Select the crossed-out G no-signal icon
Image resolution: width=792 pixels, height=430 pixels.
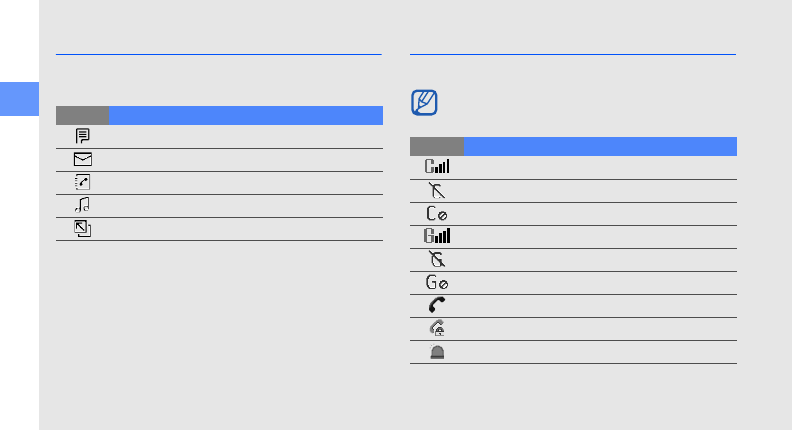pyautogui.click(x=437, y=259)
